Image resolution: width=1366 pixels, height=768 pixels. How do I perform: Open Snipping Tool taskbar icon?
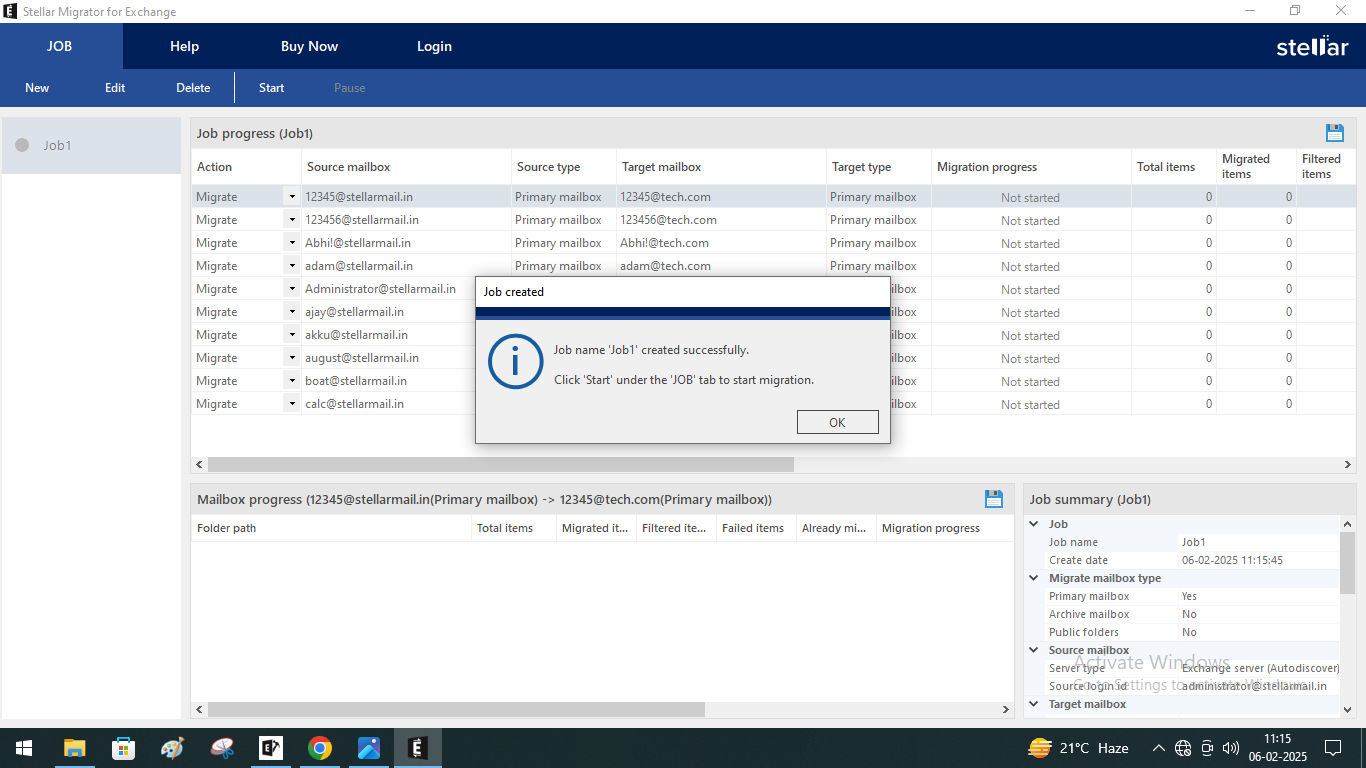click(x=222, y=748)
